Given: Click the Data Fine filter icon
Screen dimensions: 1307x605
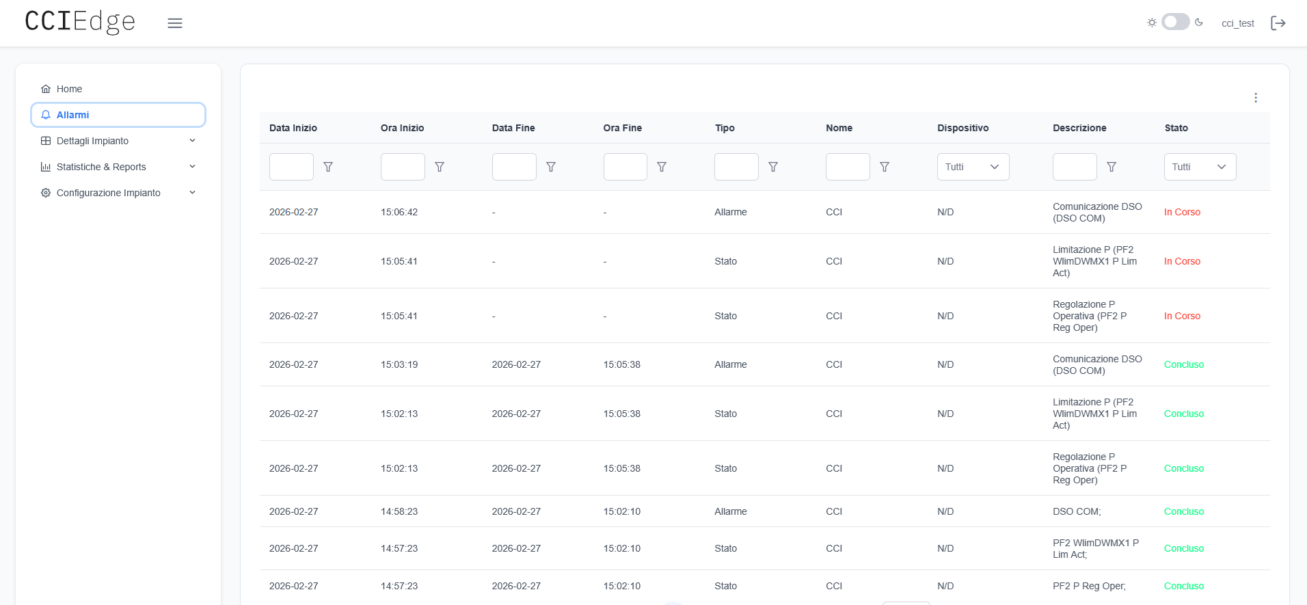Looking at the screenshot, I should tap(551, 167).
